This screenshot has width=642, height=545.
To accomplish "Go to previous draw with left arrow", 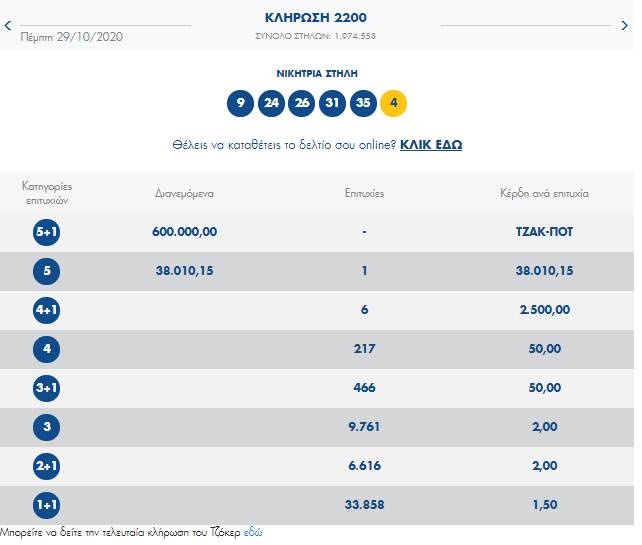I will click(x=7, y=27).
